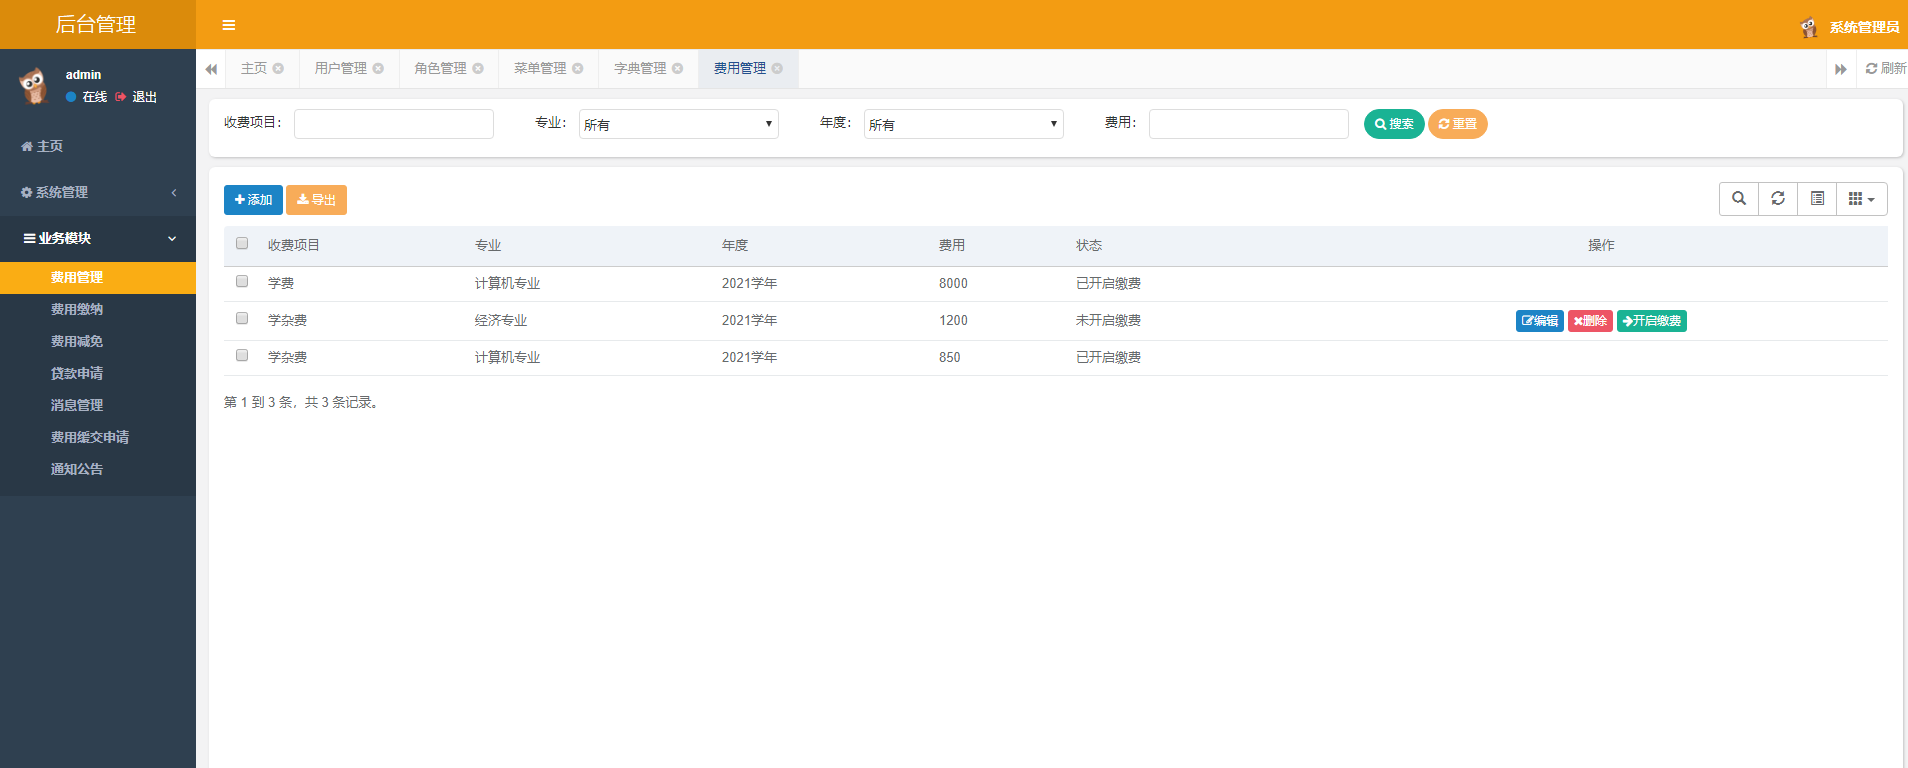Switch to the 主页 tab
The image size is (1908, 768).
(x=254, y=68)
